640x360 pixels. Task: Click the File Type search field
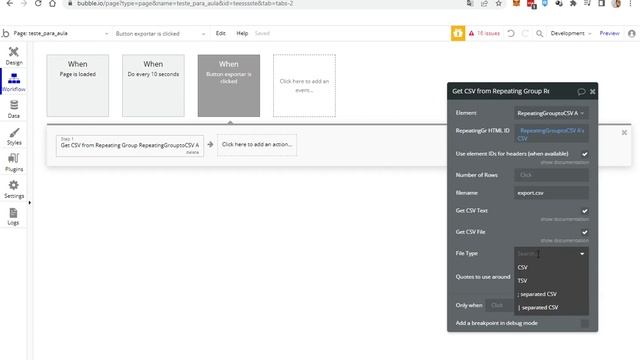(x=546, y=254)
